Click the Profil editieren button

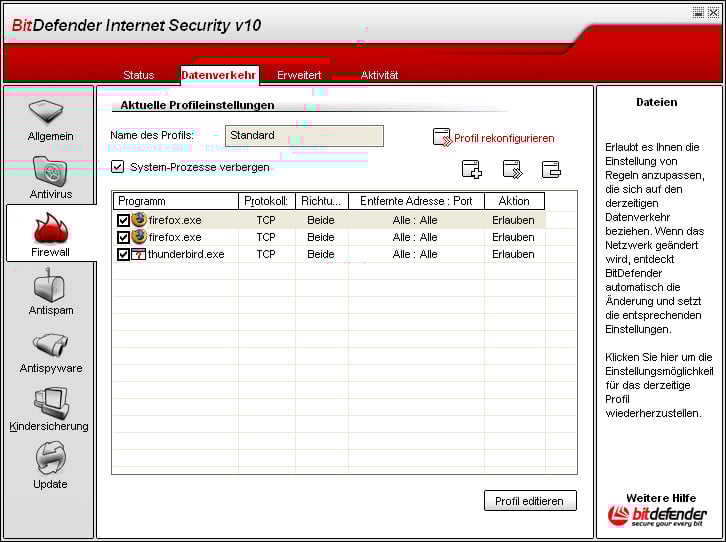coord(530,501)
